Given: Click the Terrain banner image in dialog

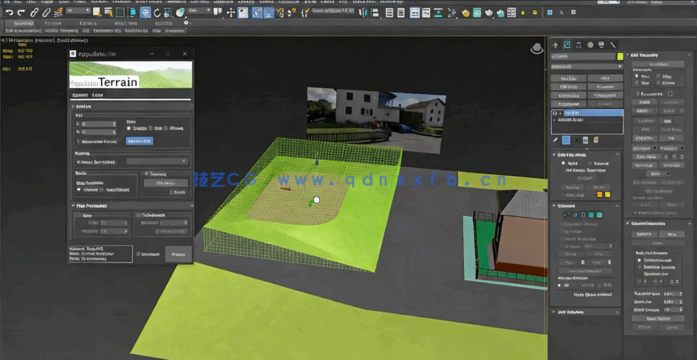Looking at the screenshot, I should tap(131, 75).
